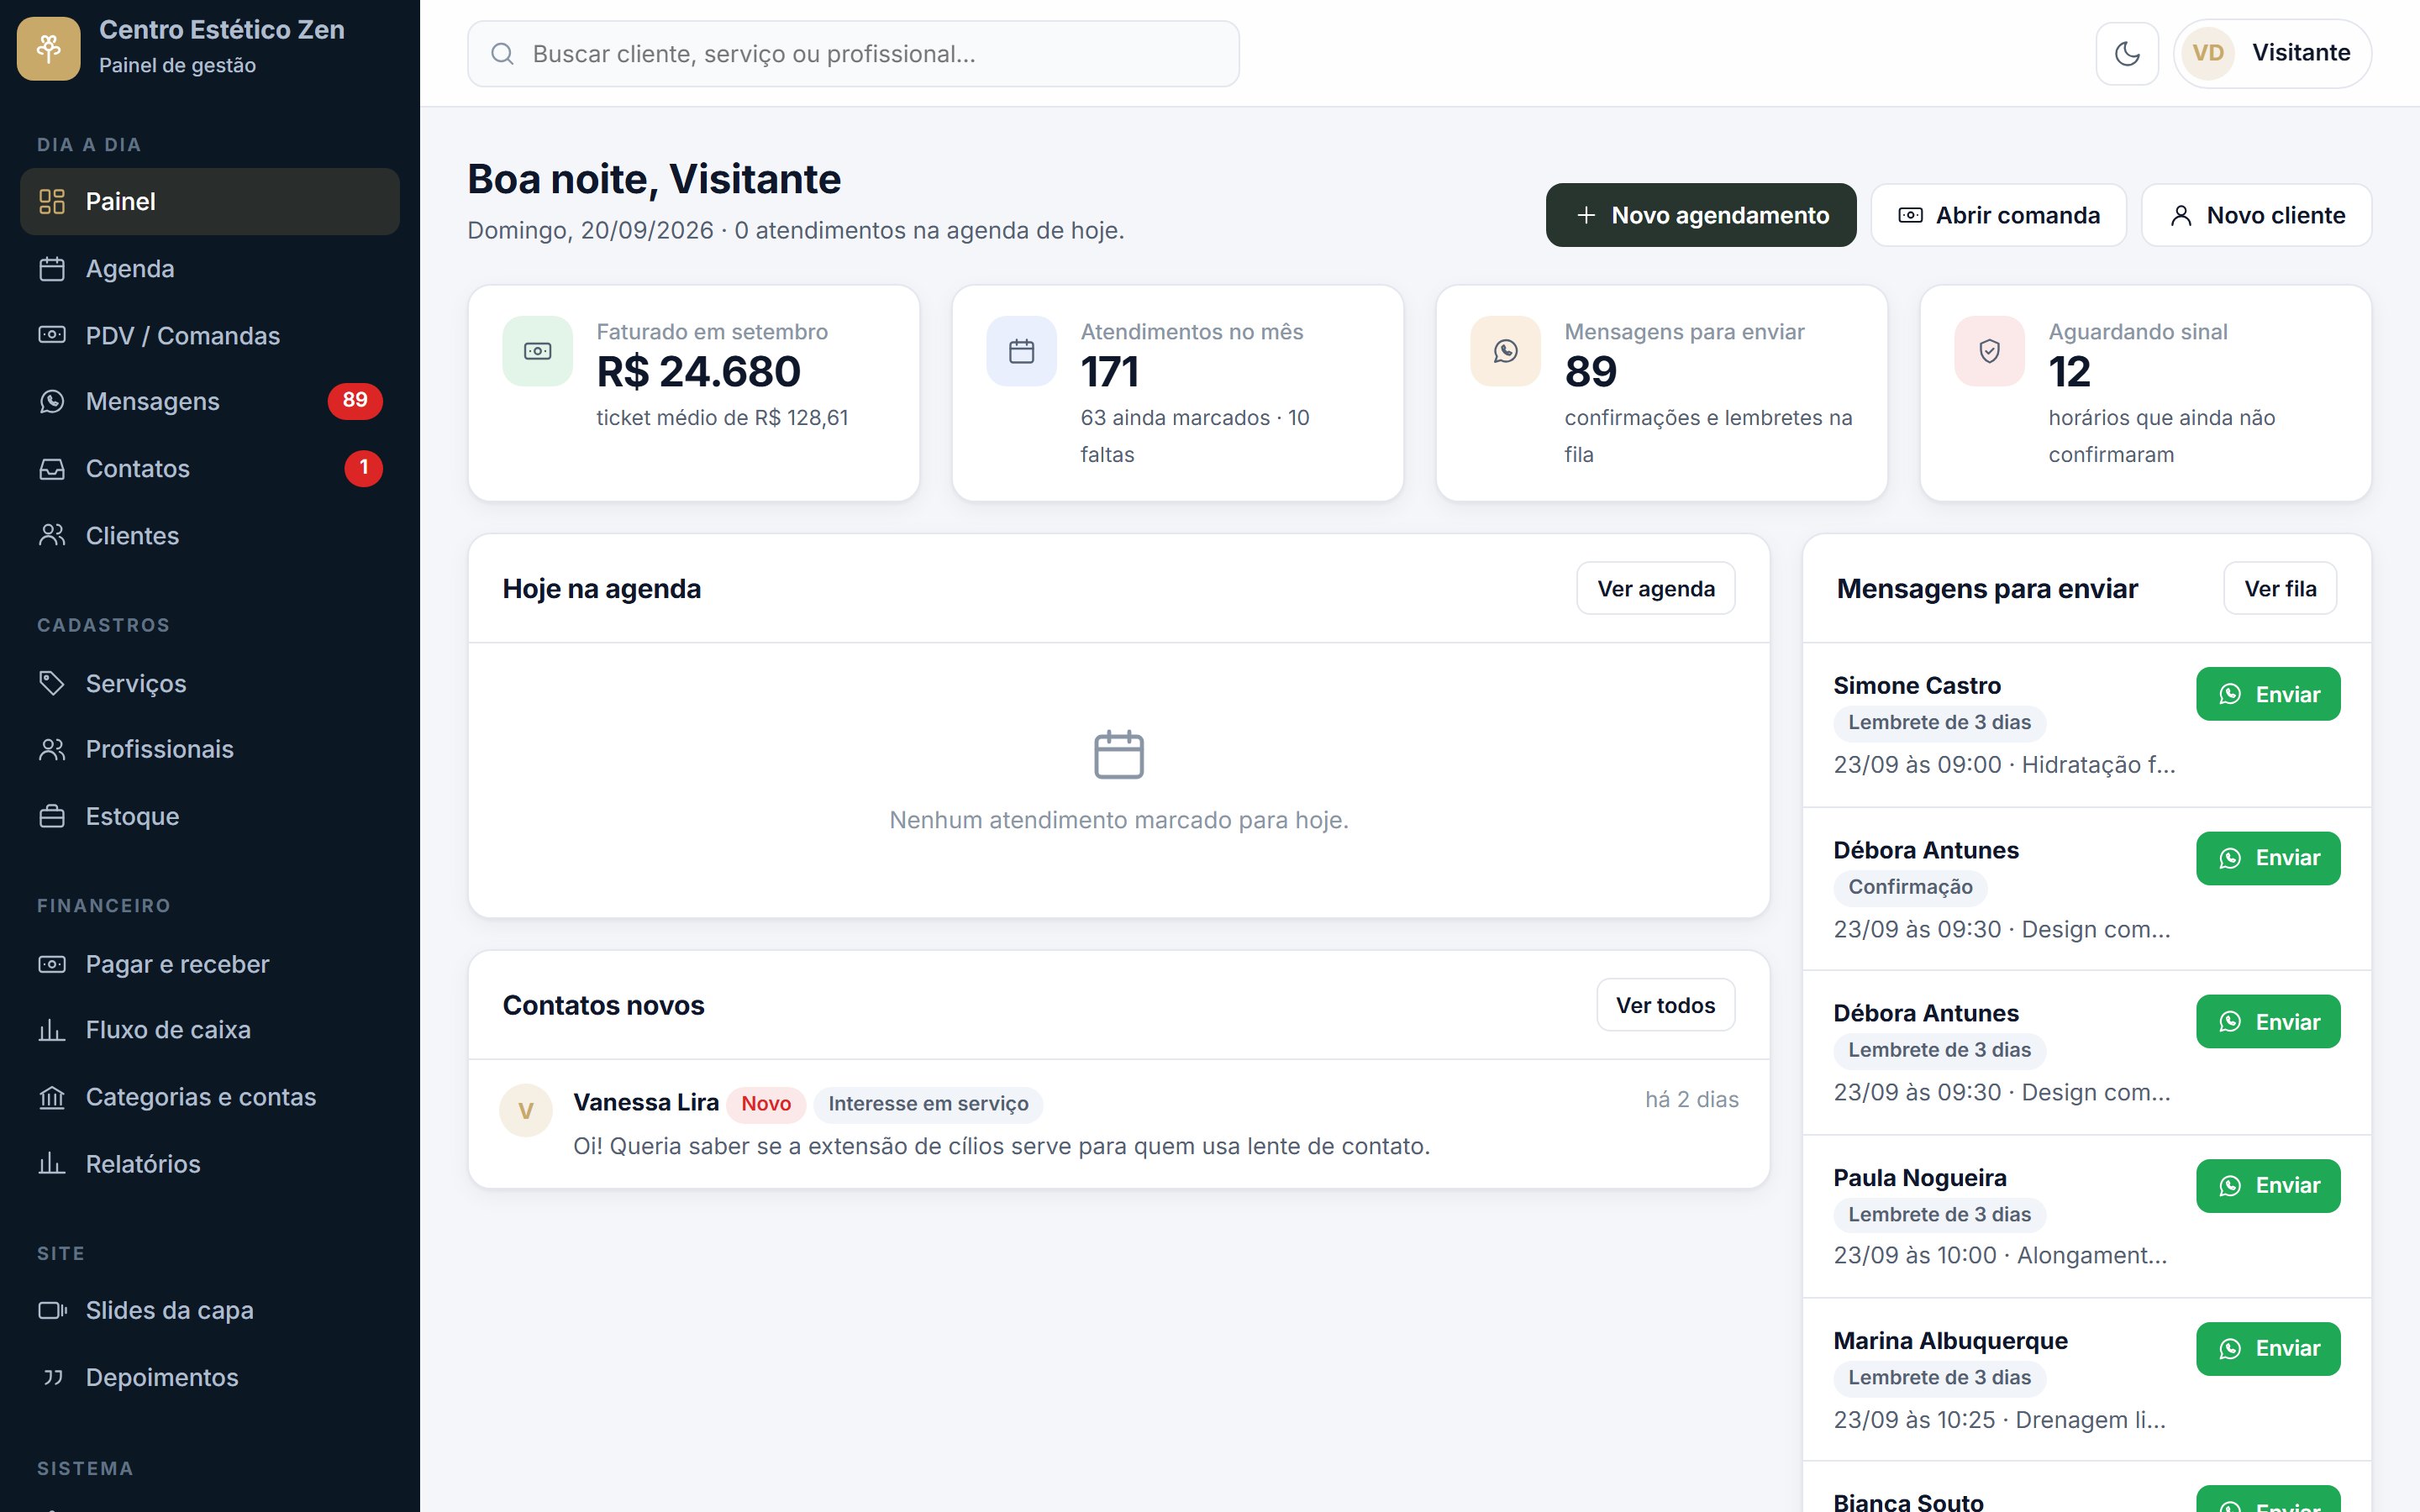Click the Mensagens WhatsApp icon in sidebar
Screen dimensions: 2420x1512
(x=52, y=402)
